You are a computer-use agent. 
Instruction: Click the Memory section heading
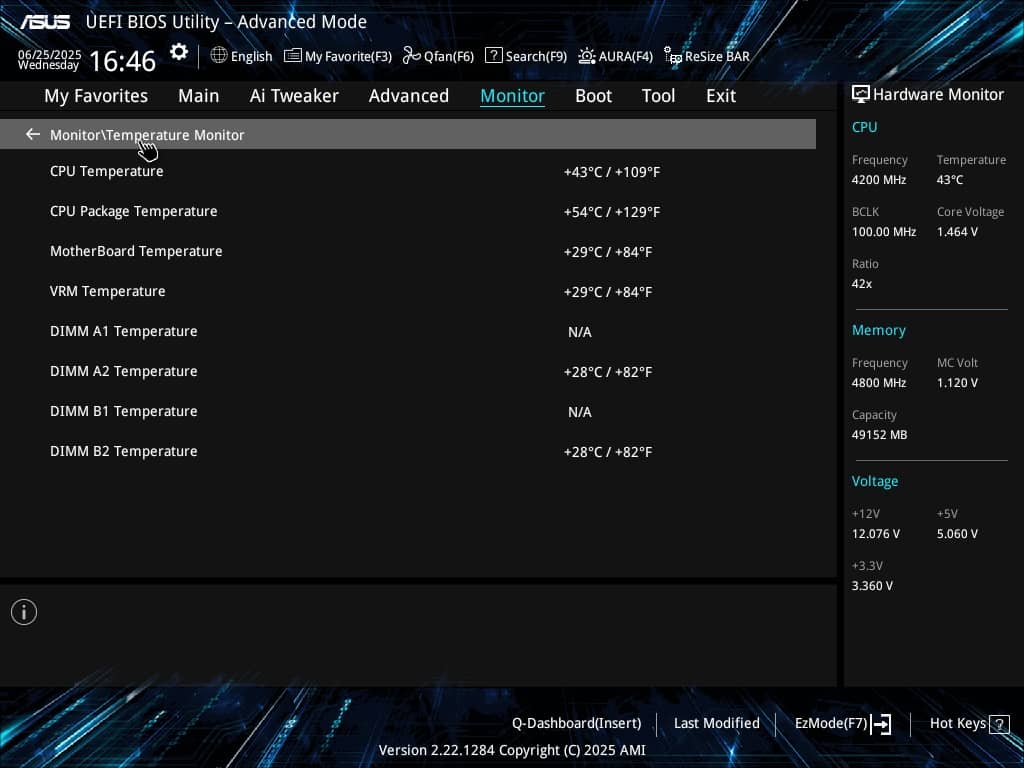pyautogui.click(x=878, y=330)
